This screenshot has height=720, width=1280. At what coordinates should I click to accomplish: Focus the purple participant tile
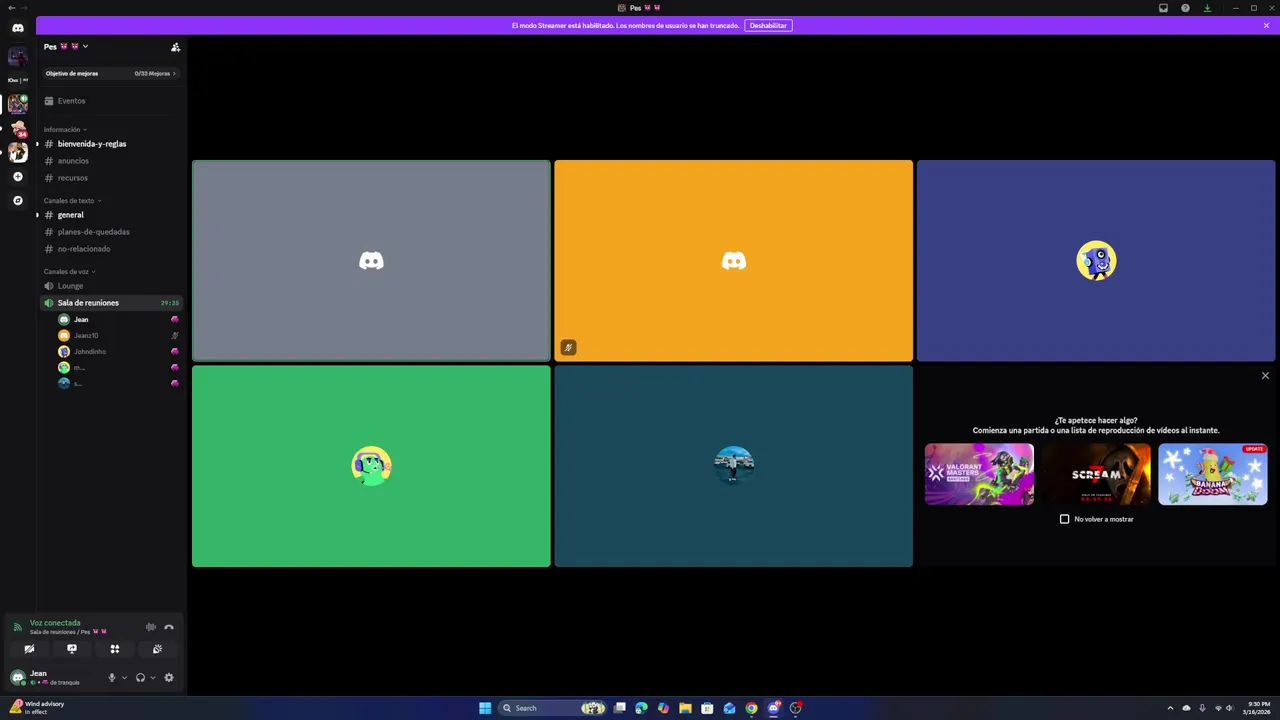[x=1096, y=261]
